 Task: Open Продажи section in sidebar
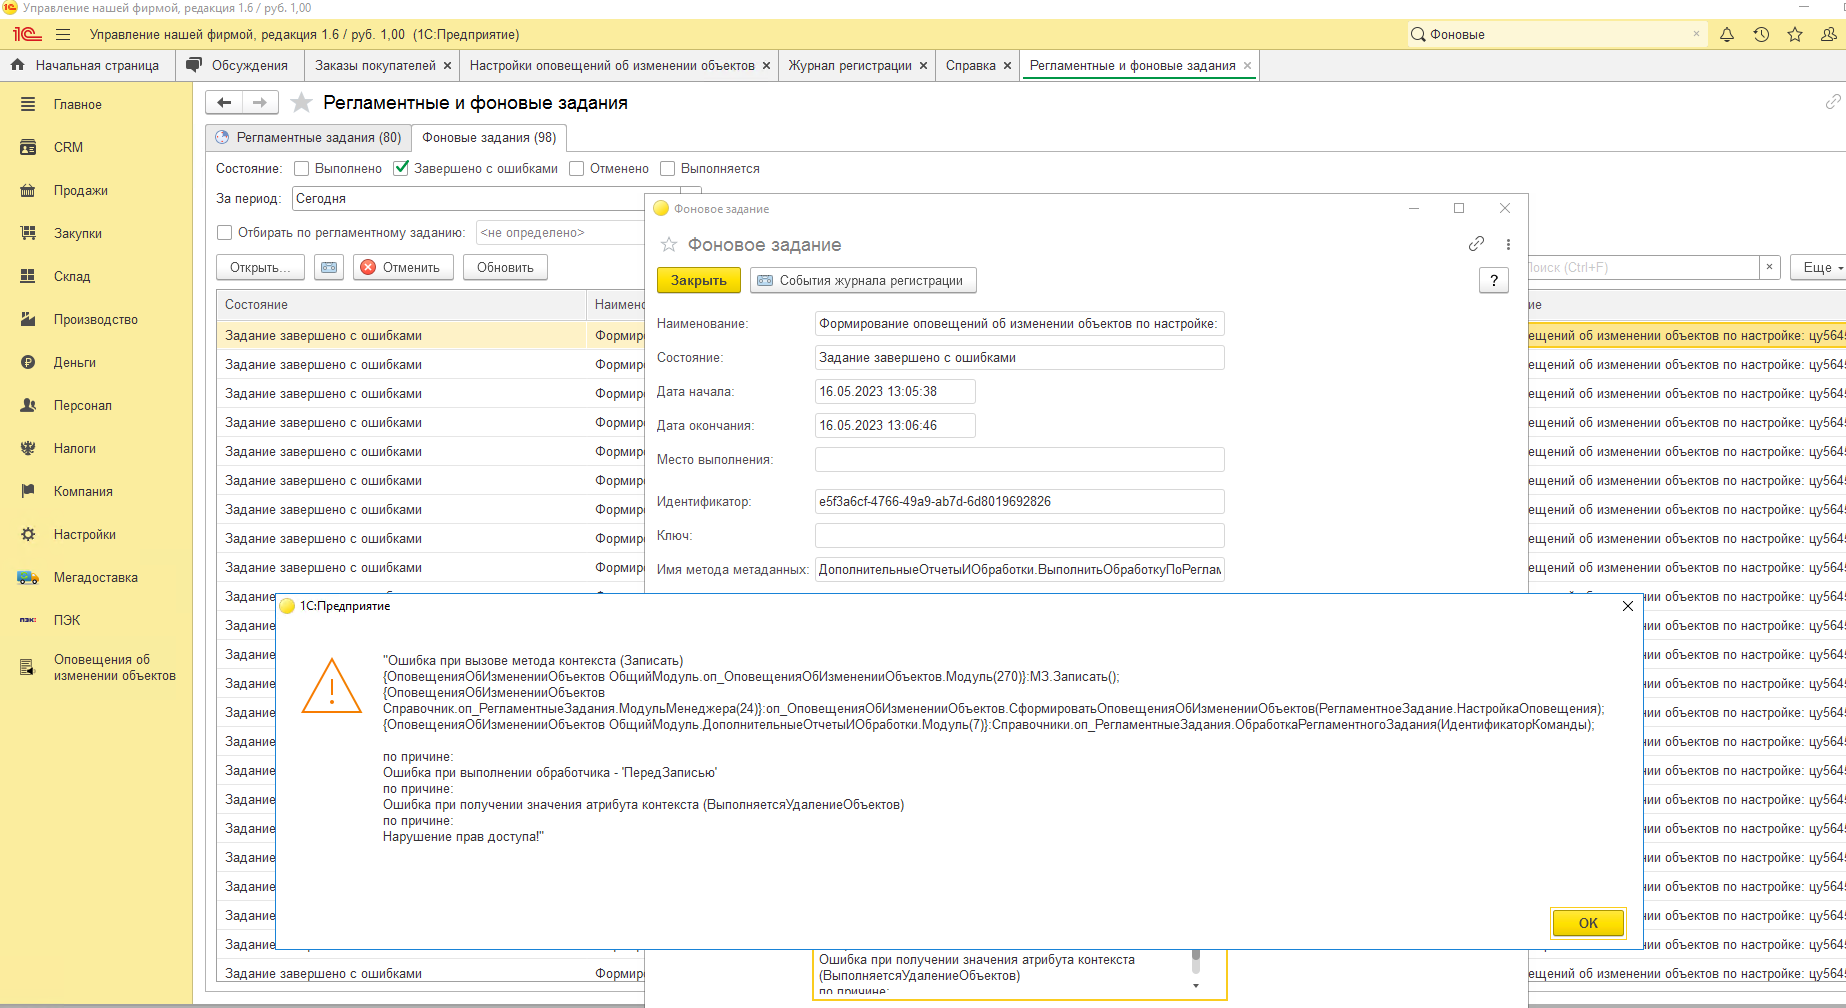81,190
